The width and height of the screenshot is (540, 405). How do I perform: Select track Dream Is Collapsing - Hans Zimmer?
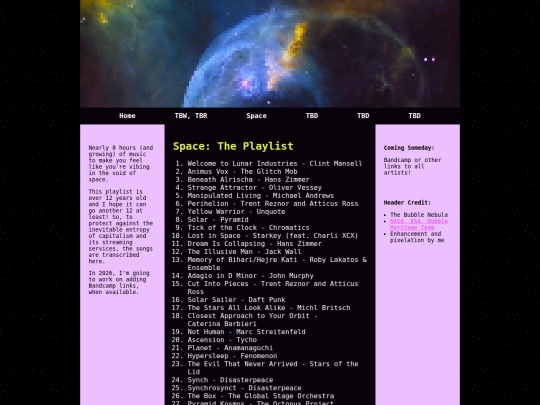coord(255,243)
